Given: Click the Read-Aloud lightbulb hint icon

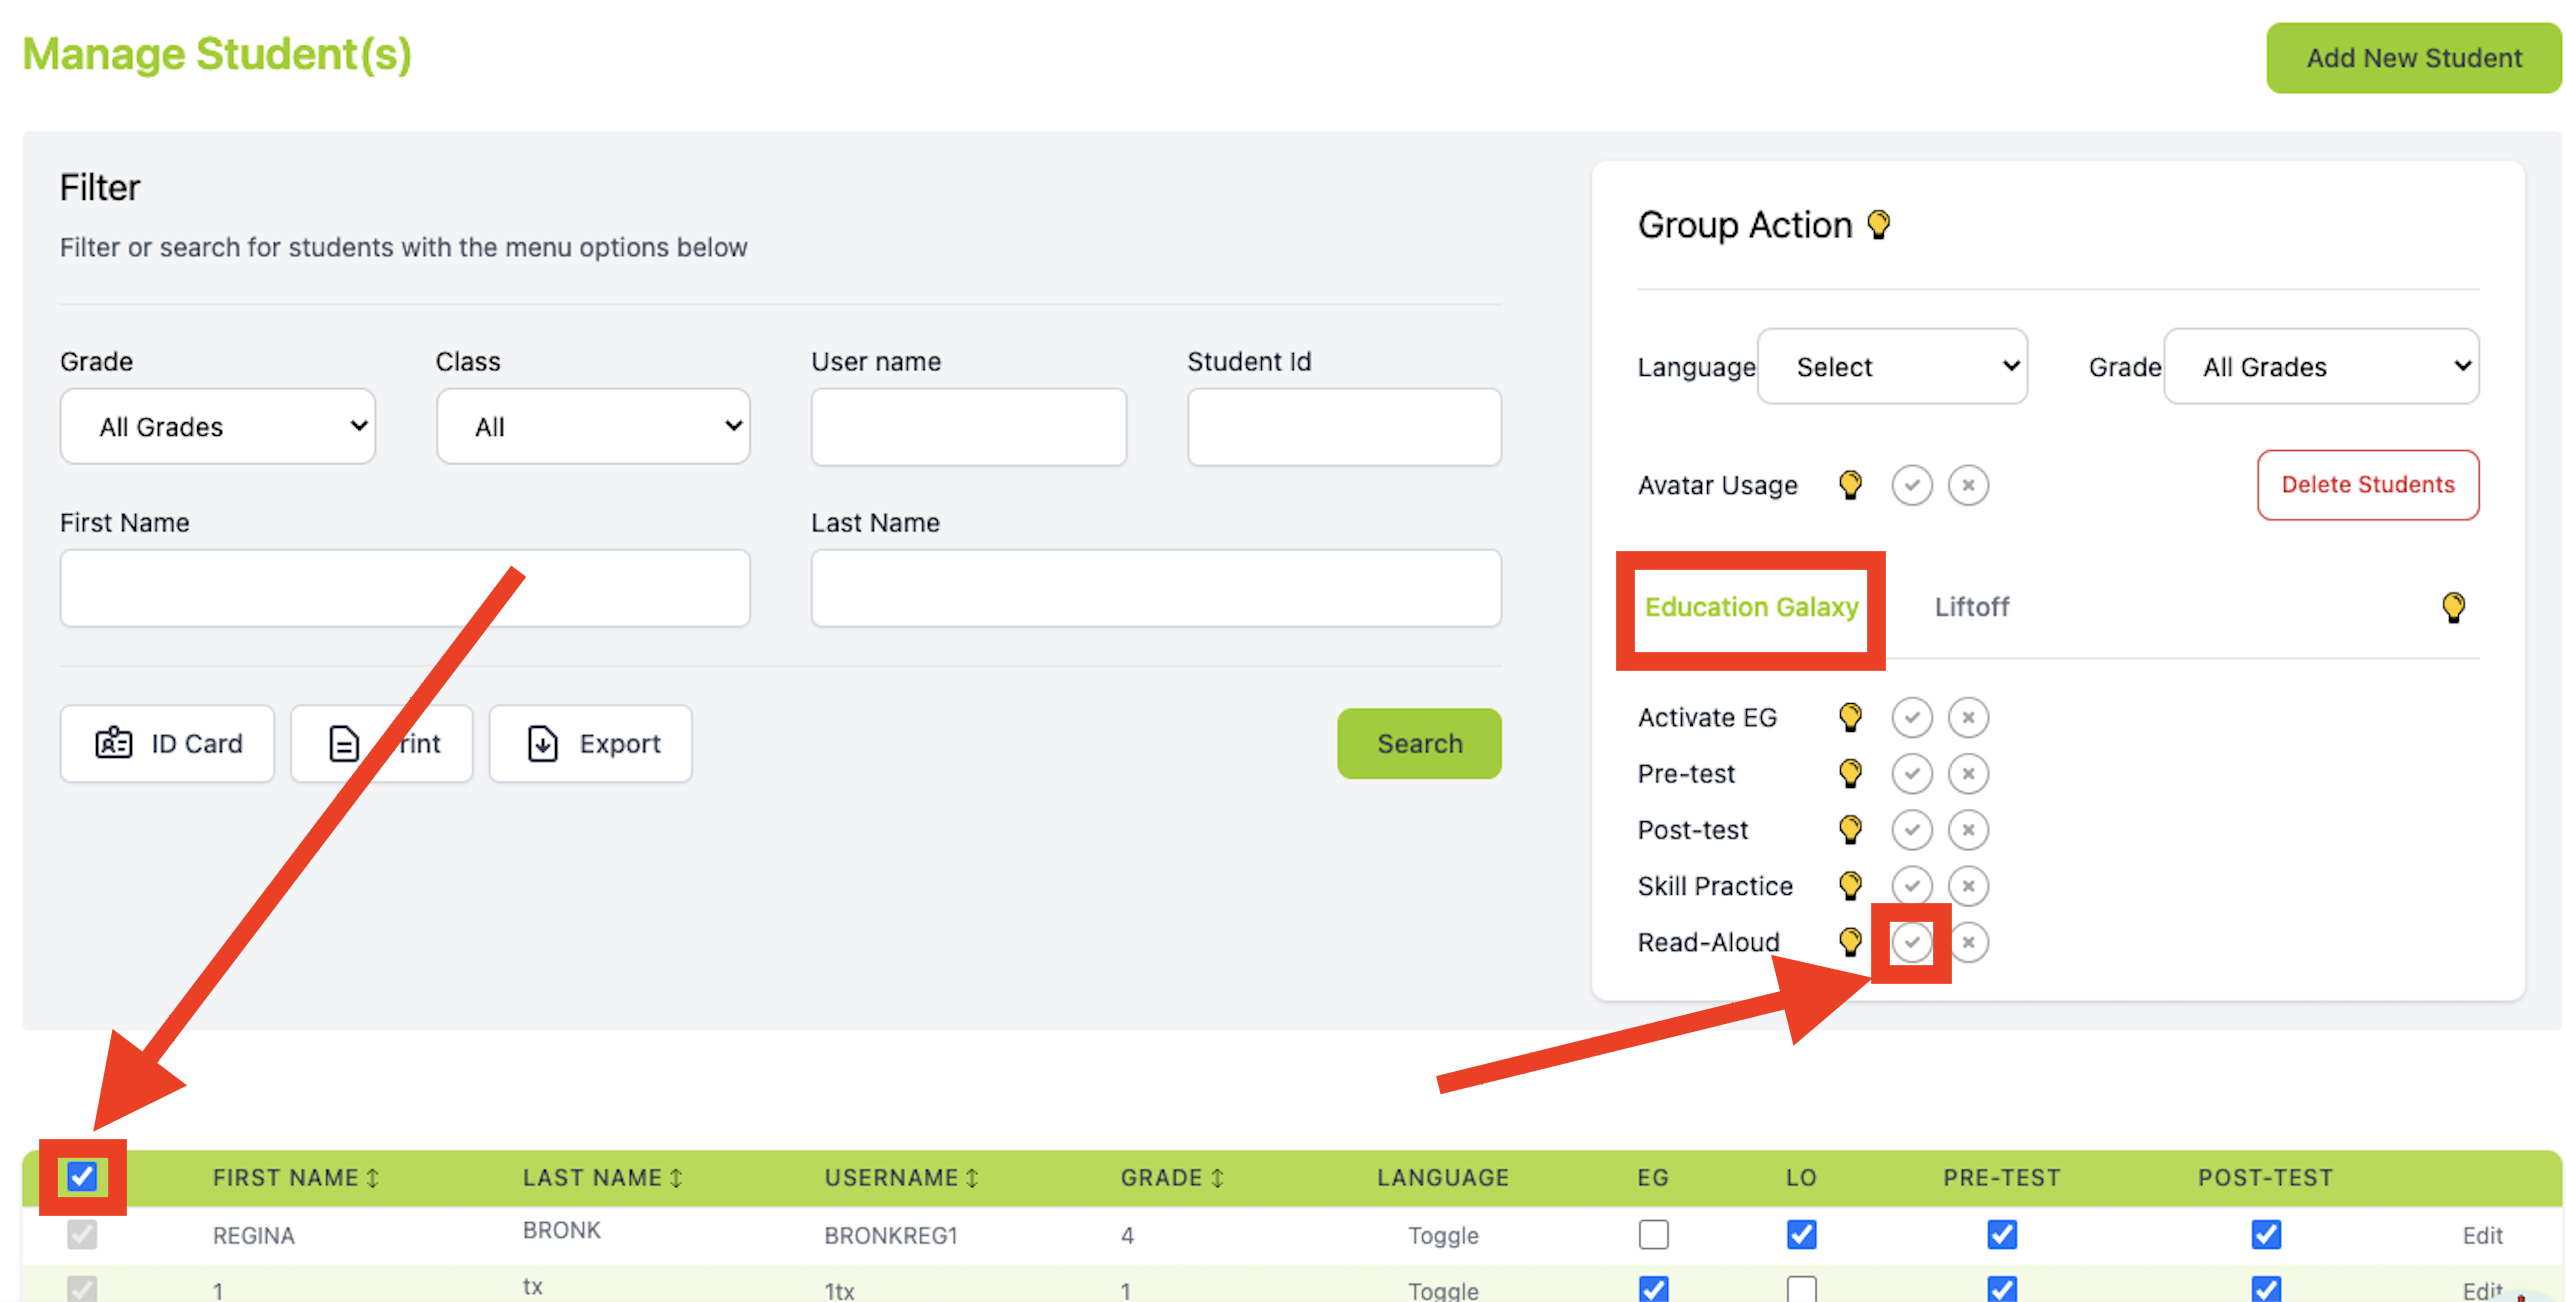Looking at the screenshot, I should click(1850, 941).
